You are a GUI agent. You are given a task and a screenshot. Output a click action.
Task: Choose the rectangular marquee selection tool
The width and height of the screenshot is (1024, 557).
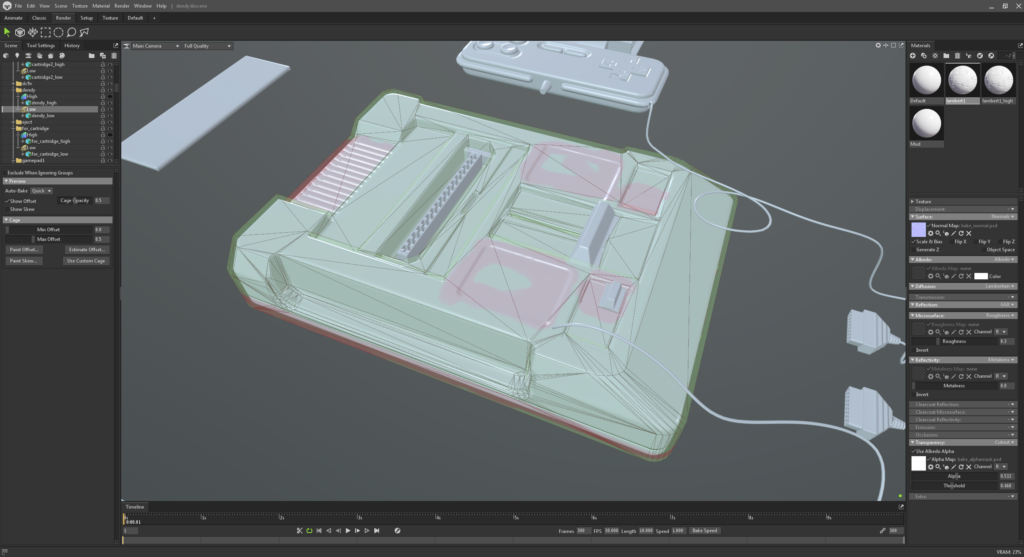point(46,32)
